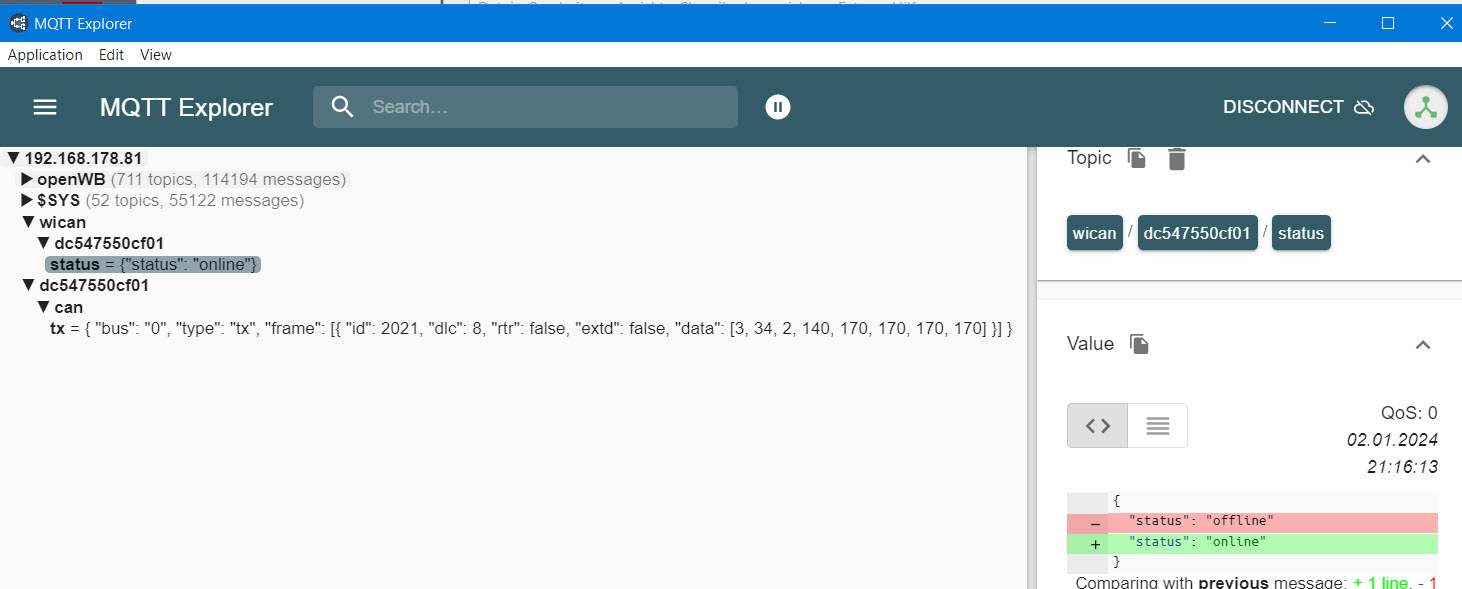Click the pause updates icon

(778, 107)
